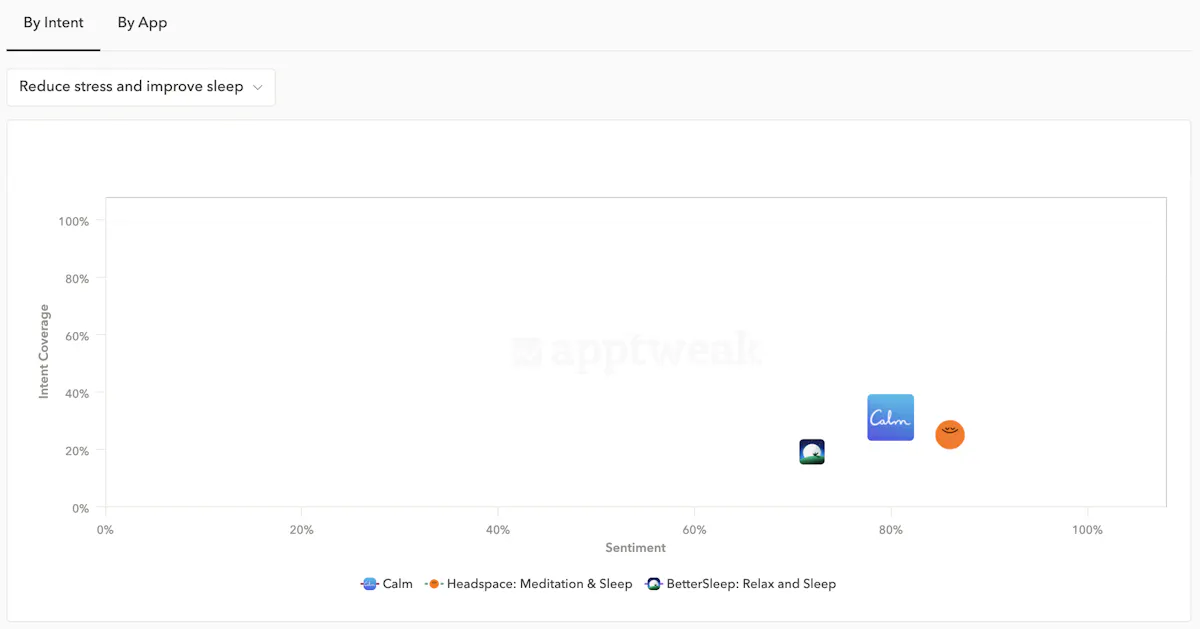Click the Calm app icon in chart

(x=890, y=417)
